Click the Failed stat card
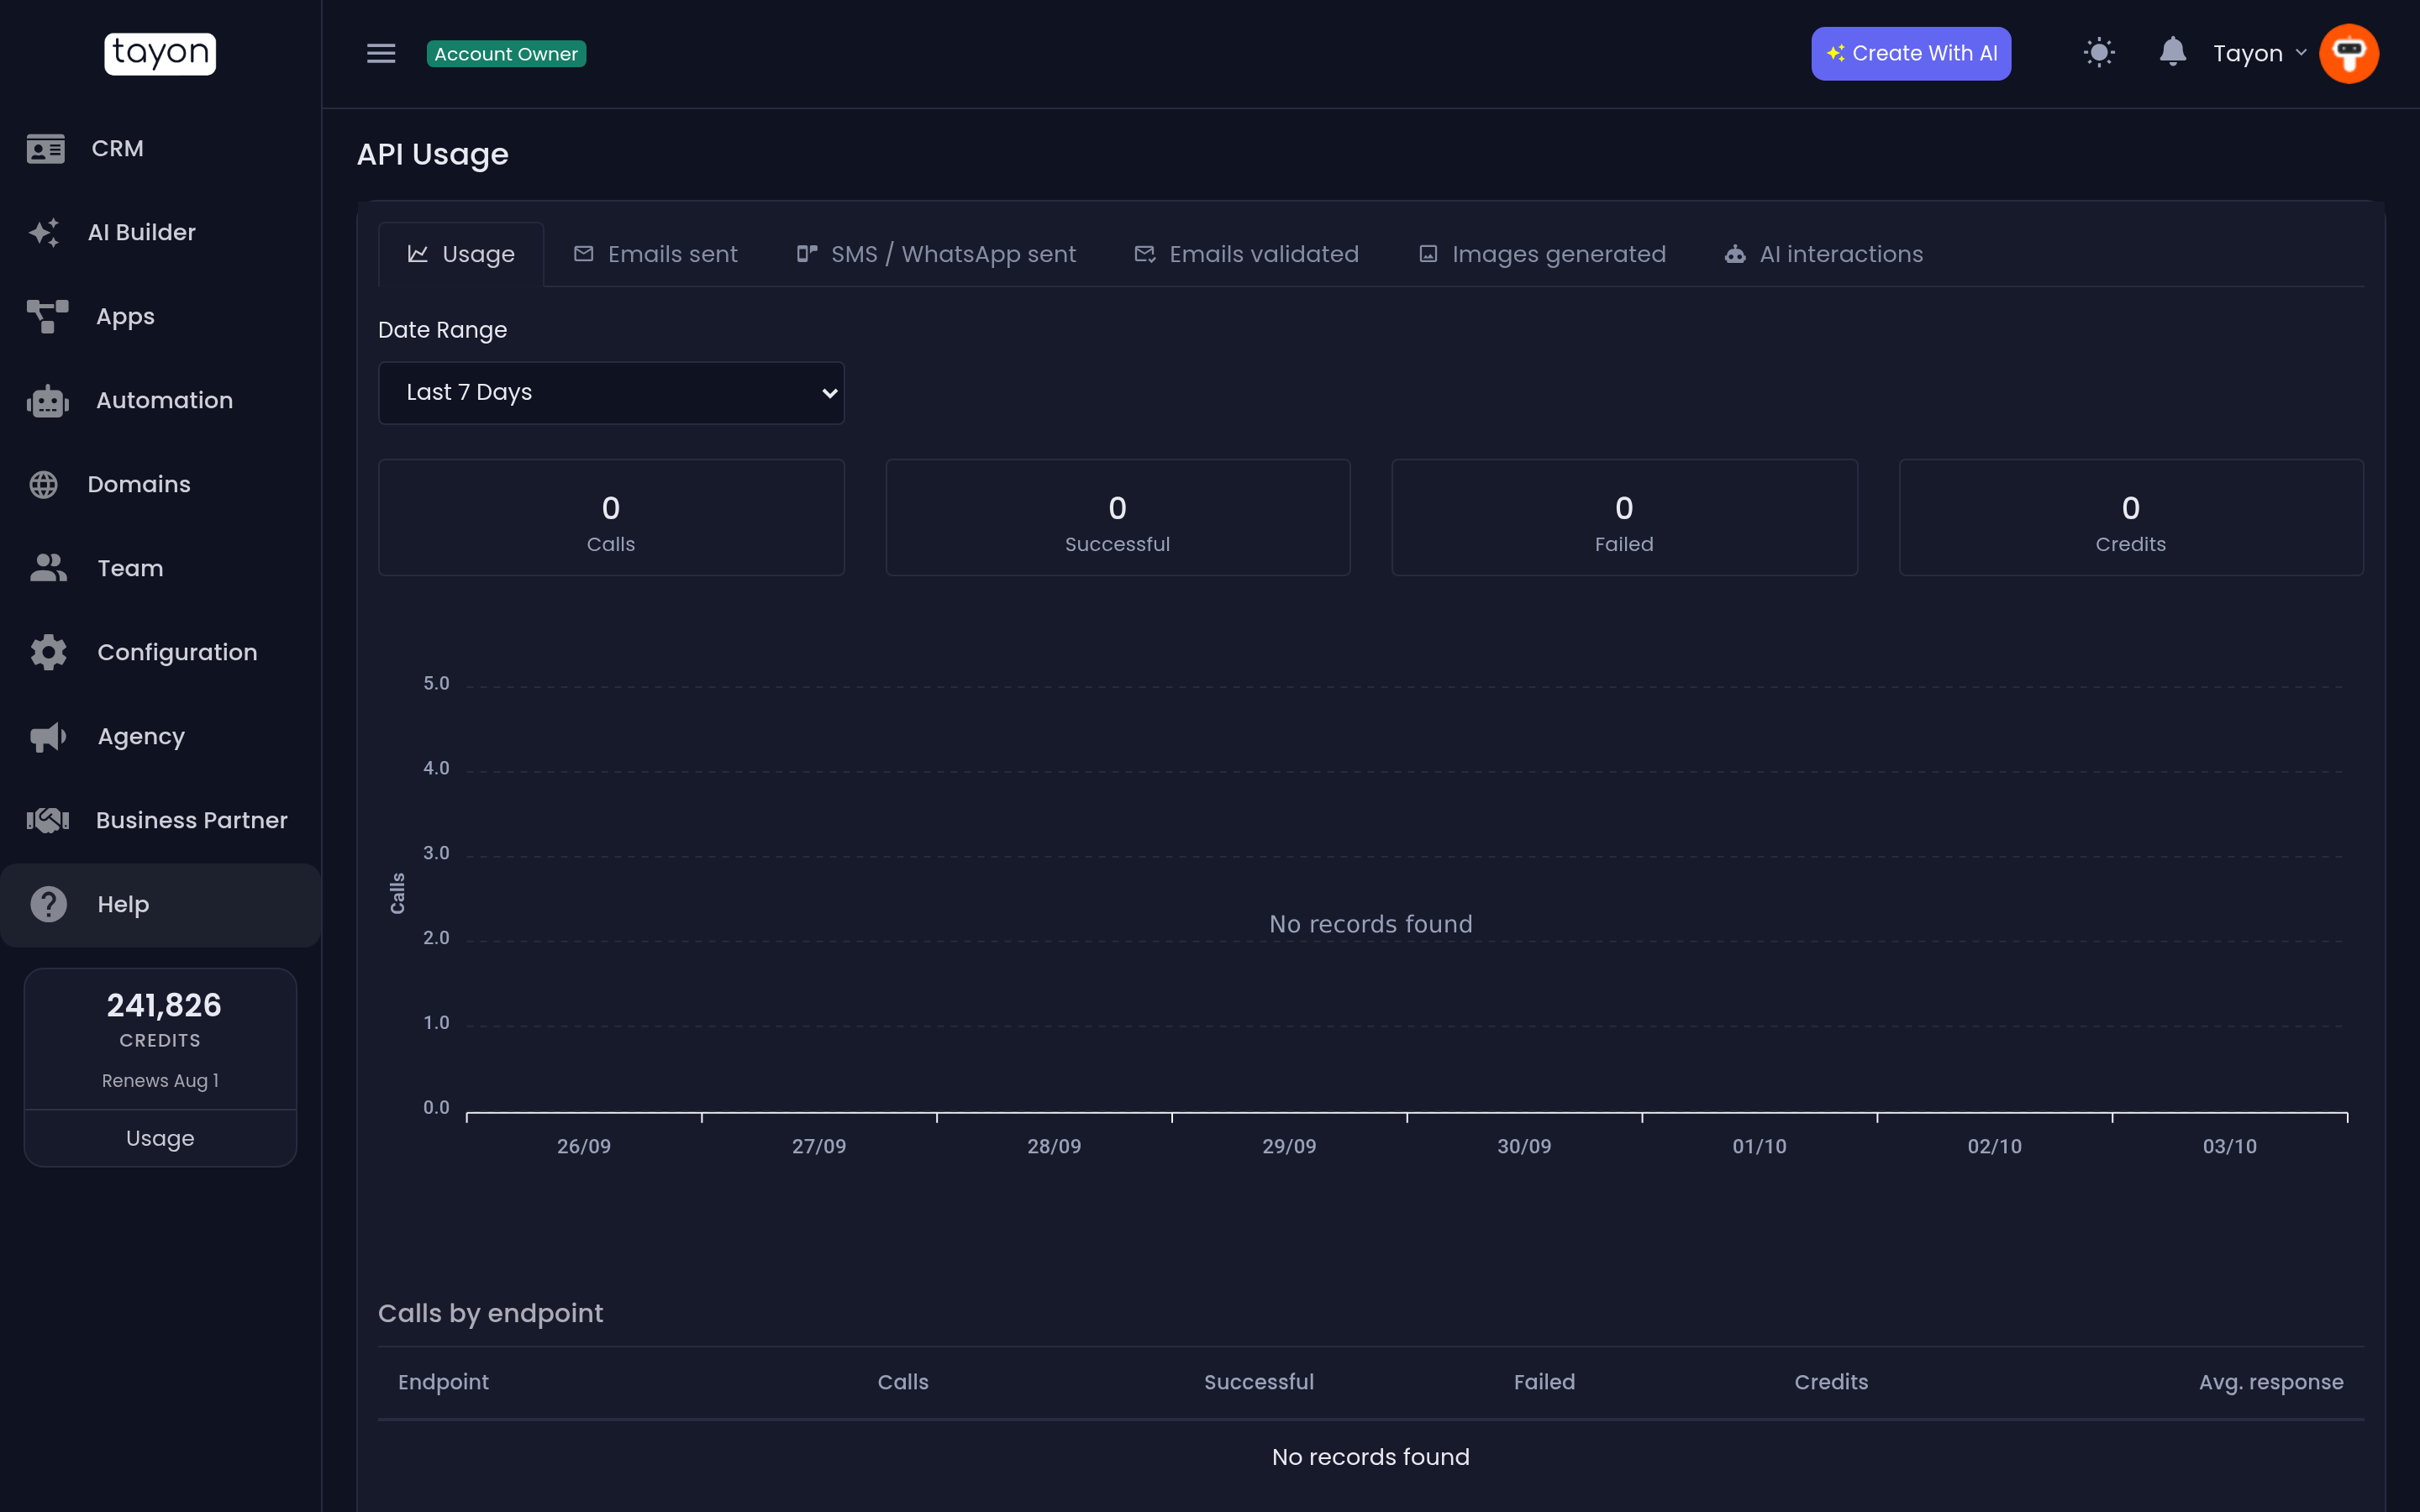The image size is (2420, 1512). pyautogui.click(x=1624, y=518)
